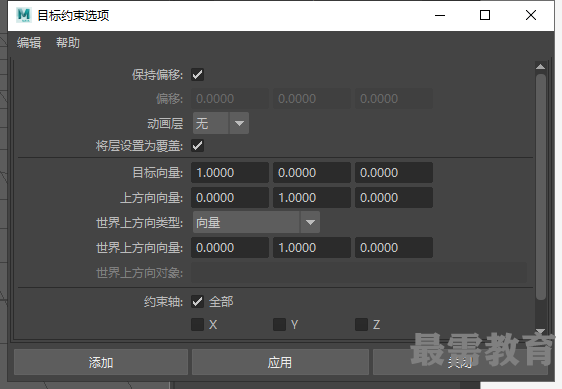Screen dimensions: 562x389
Task: Click the 世界上方向向量 second field 1.0000
Action: pos(312,247)
